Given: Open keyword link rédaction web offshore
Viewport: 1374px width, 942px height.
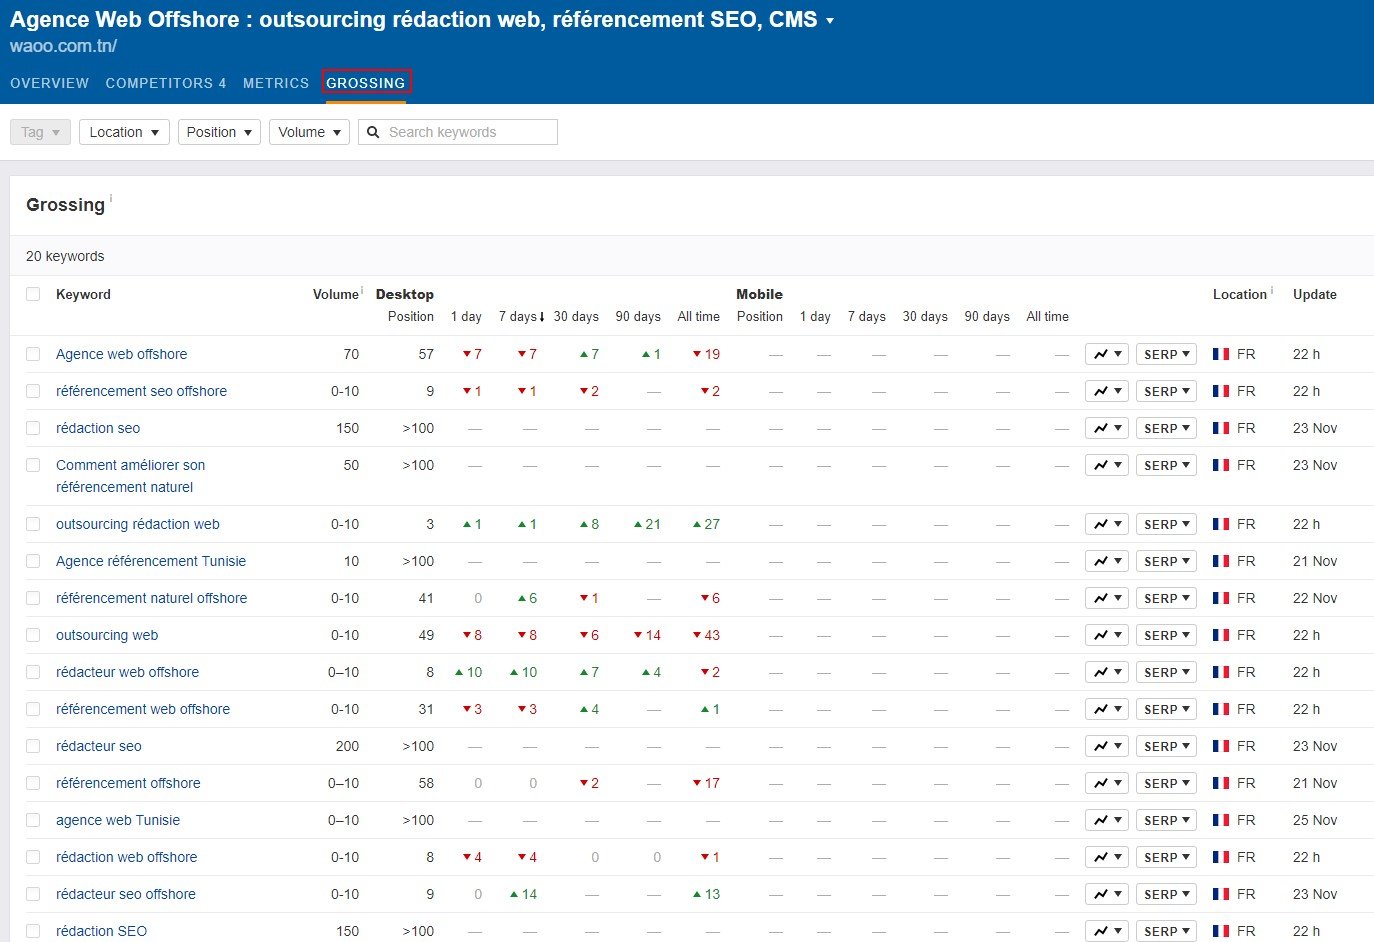Looking at the screenshot, I should [x=126, y=857].
